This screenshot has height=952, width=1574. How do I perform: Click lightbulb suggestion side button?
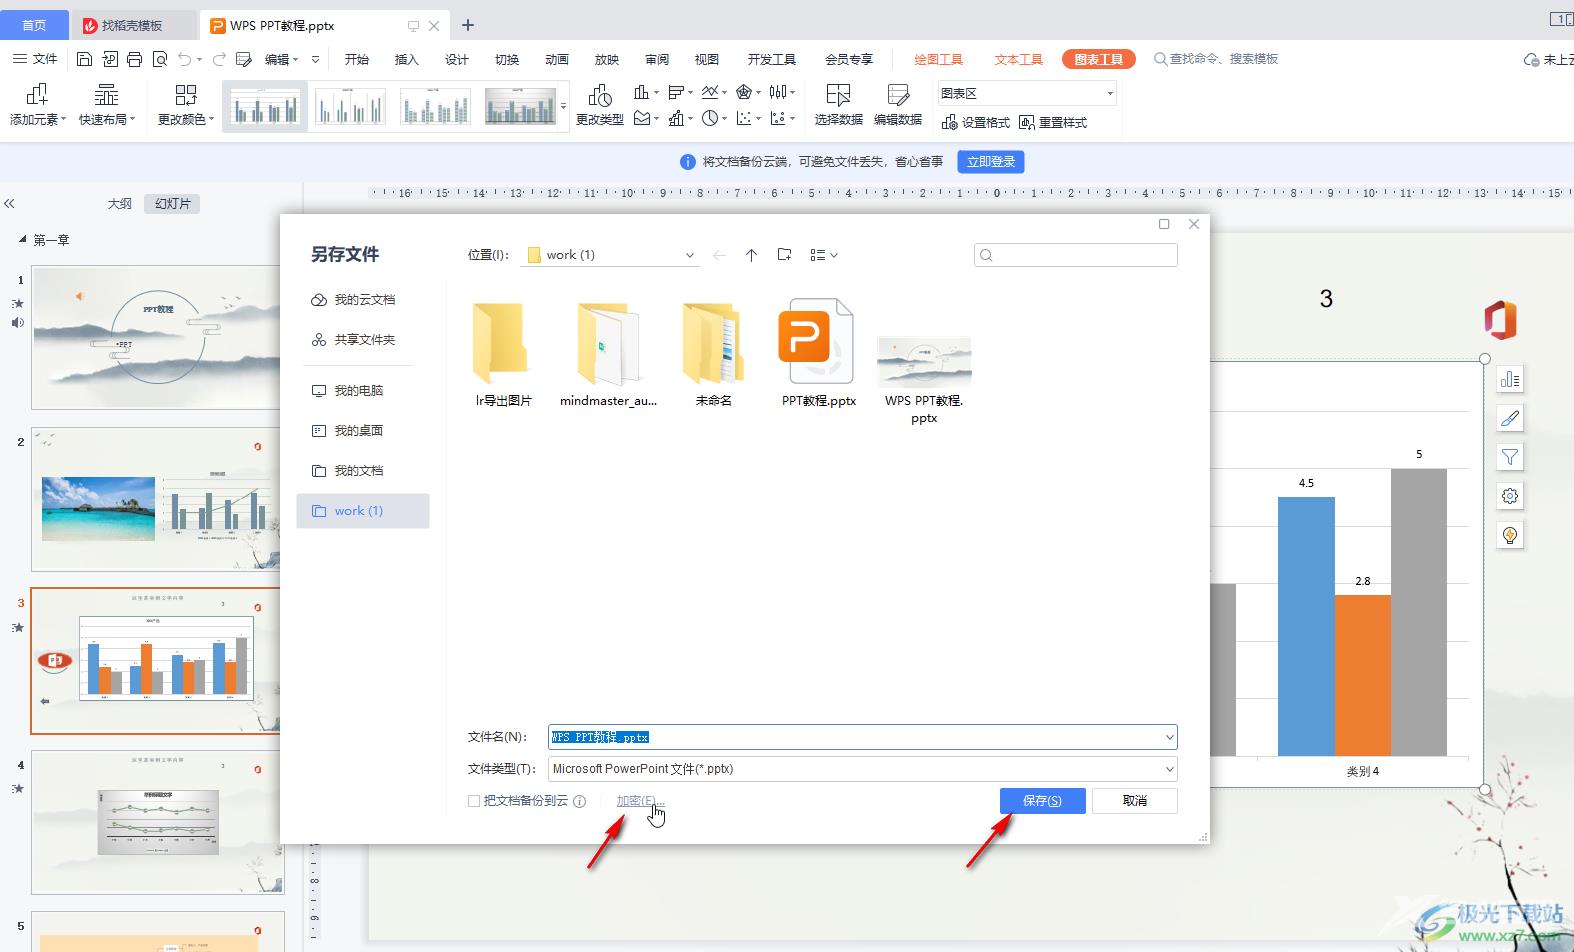(x=1510, y=535)
